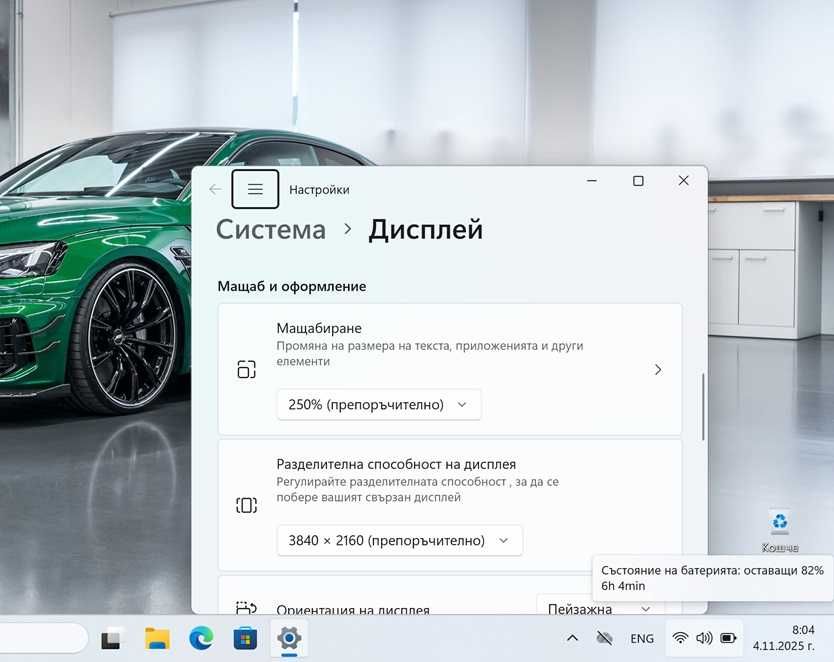Maximize the Настройки window

coord(638,181)
